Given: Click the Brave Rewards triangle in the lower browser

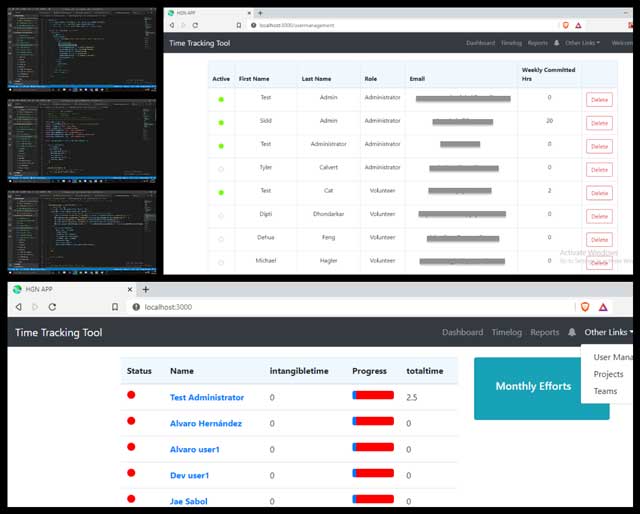Looking at the screenshot, I should click(x=606, y=307).
